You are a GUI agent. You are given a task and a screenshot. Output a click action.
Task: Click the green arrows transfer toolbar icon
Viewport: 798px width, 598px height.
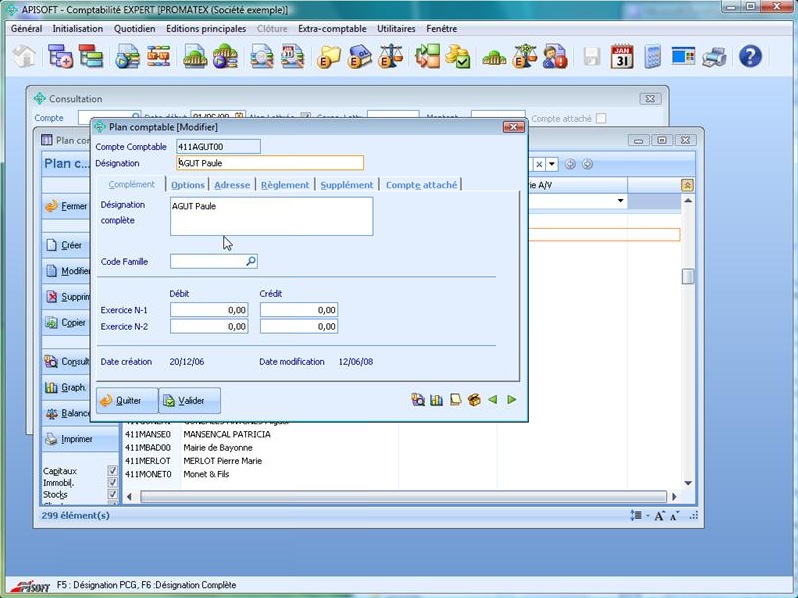(427, 56)
